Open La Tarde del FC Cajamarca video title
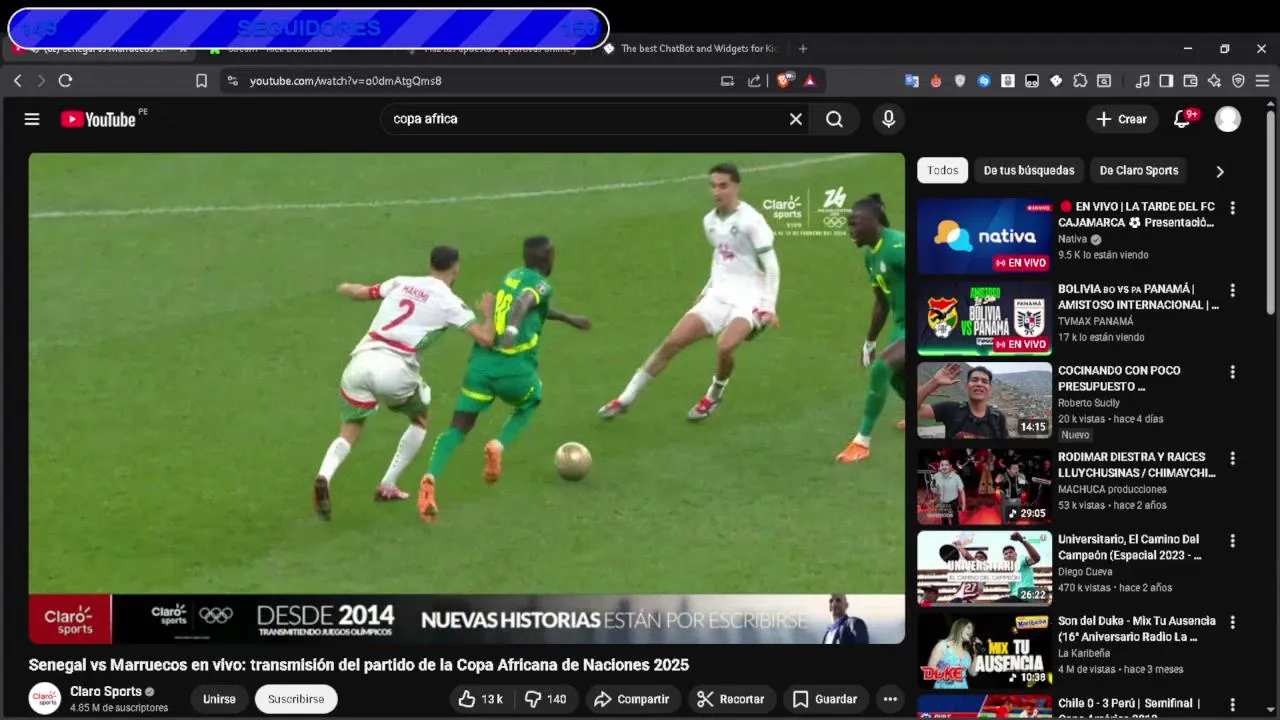Screen dimensions: 1280x720 click(x=1137, y=214)
